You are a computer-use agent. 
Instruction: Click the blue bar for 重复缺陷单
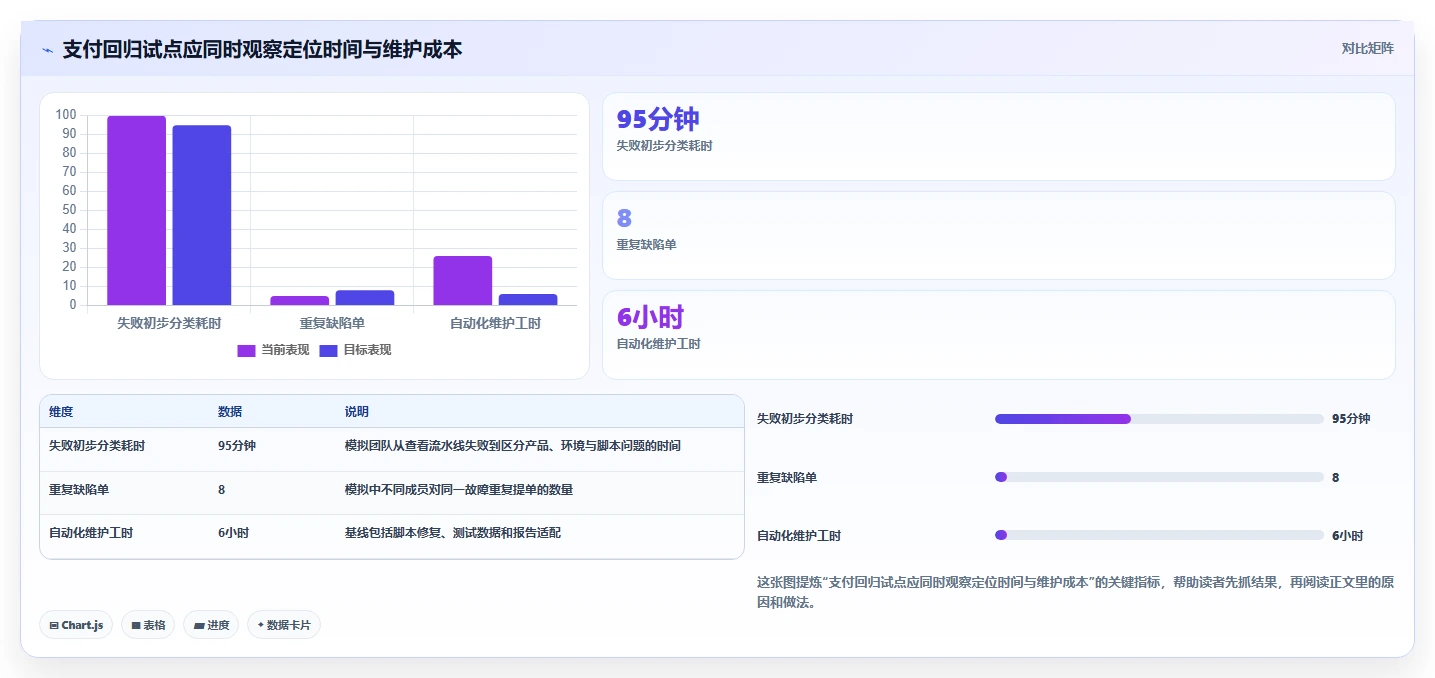(x=365, y=297)
